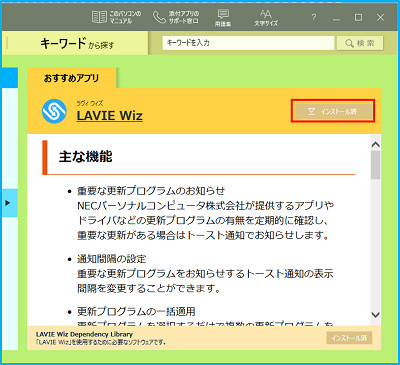
Task: Expand the left side panel arrow
Action: click(9, 202)
